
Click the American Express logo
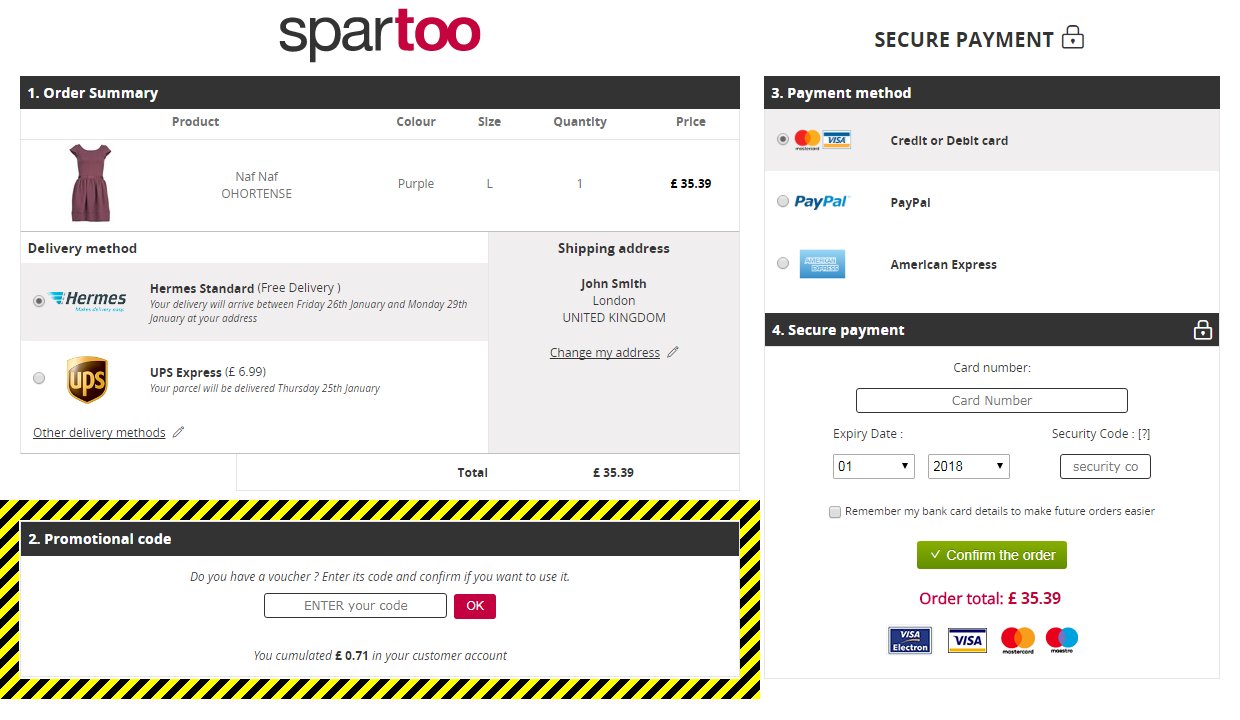pyautogui.click(x=822, y=264)
